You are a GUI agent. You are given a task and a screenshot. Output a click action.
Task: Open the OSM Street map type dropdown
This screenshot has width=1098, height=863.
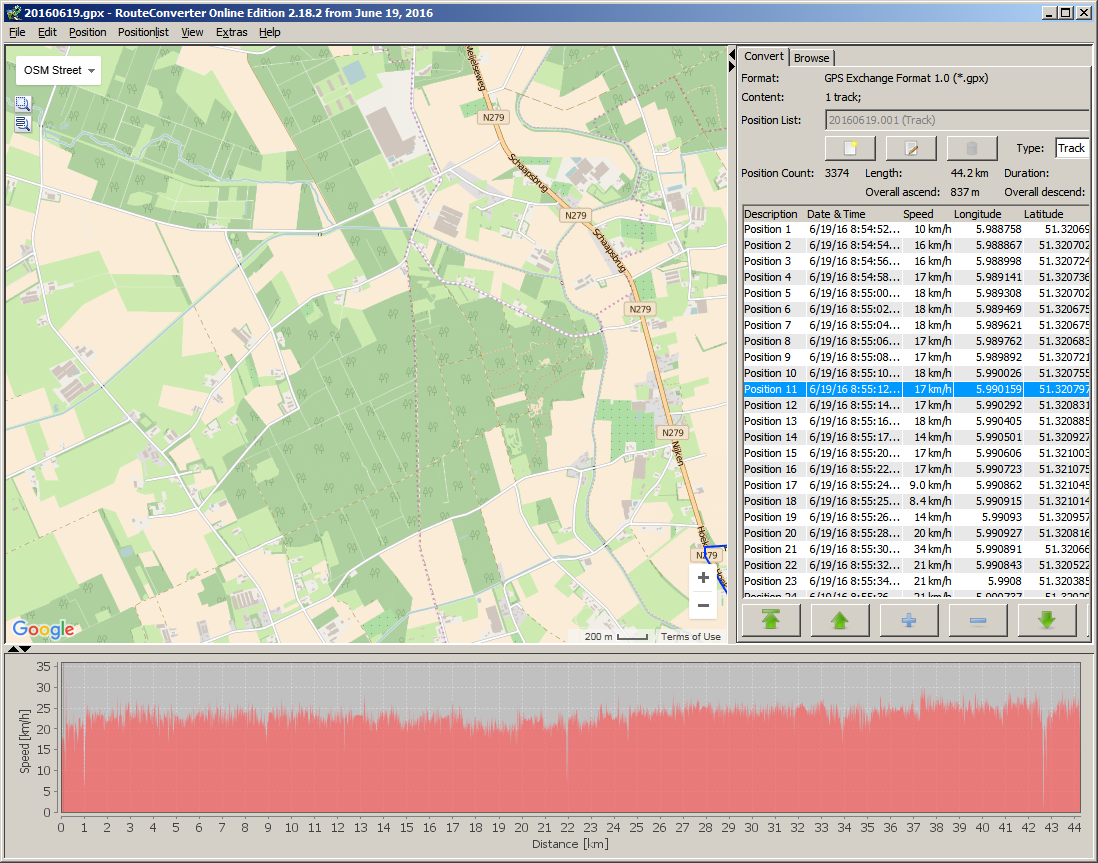(x=59, y=71)
